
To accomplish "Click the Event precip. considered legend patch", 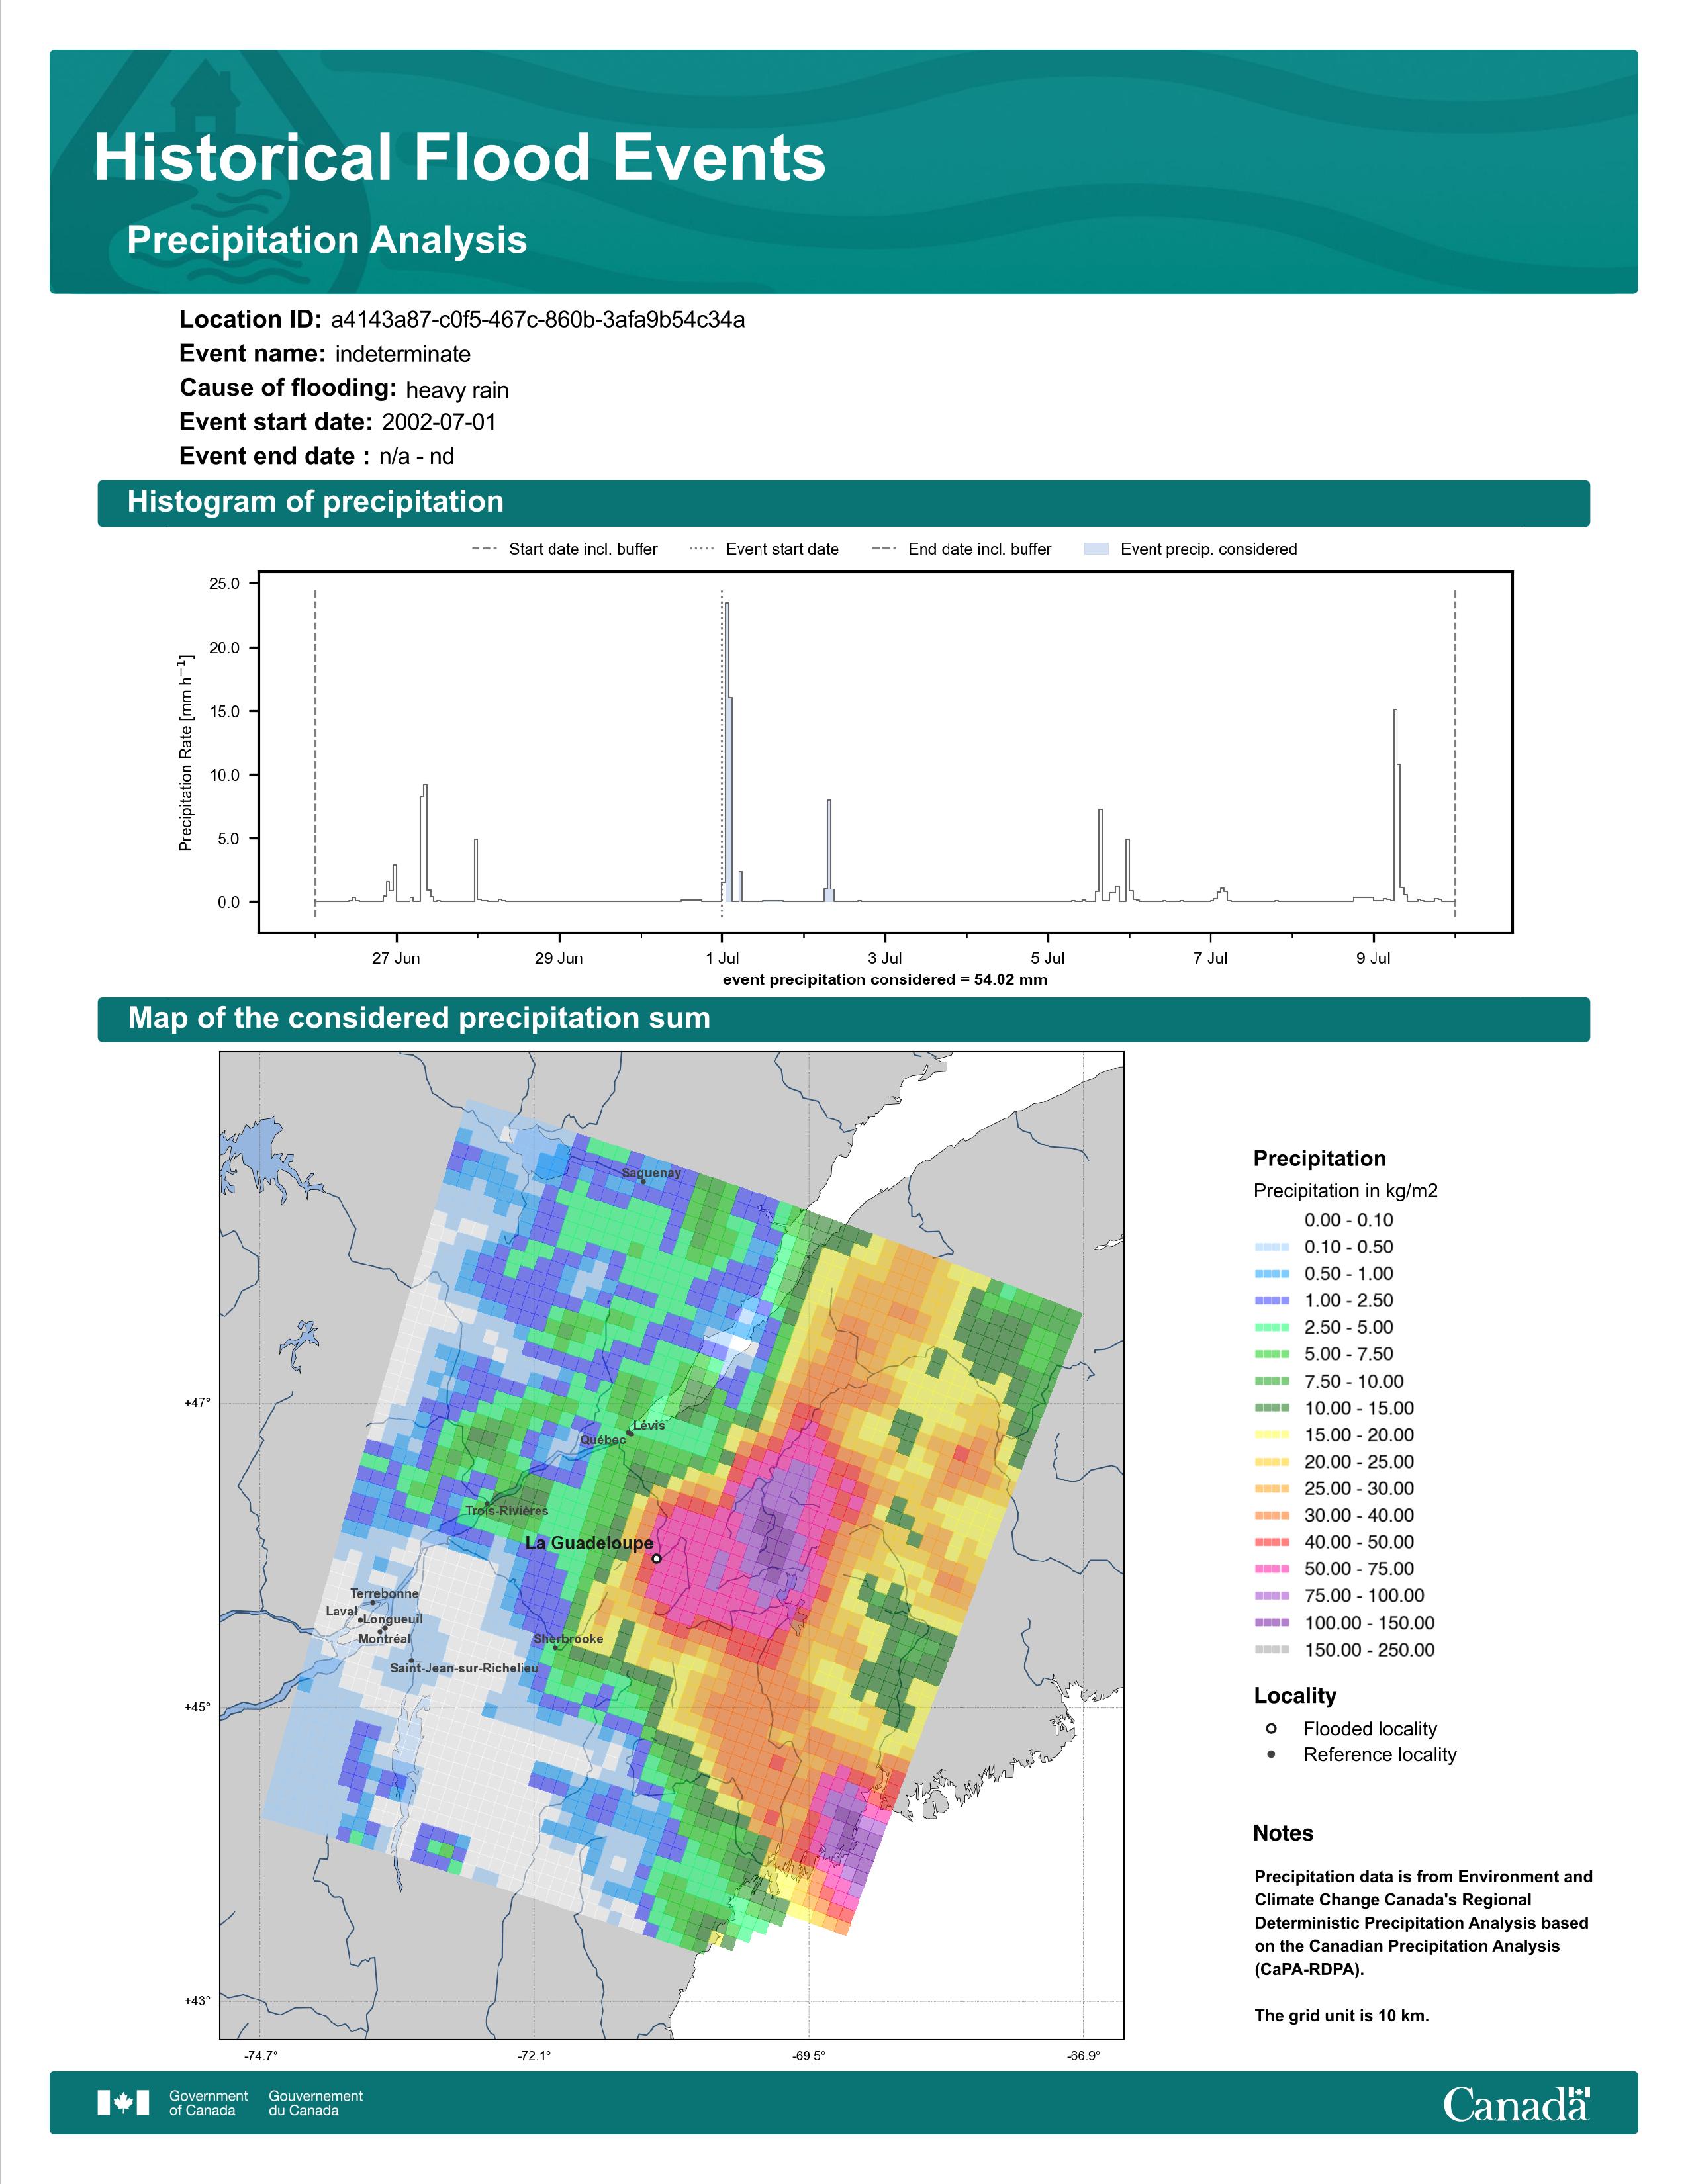I will click(x=1096, y=549).
